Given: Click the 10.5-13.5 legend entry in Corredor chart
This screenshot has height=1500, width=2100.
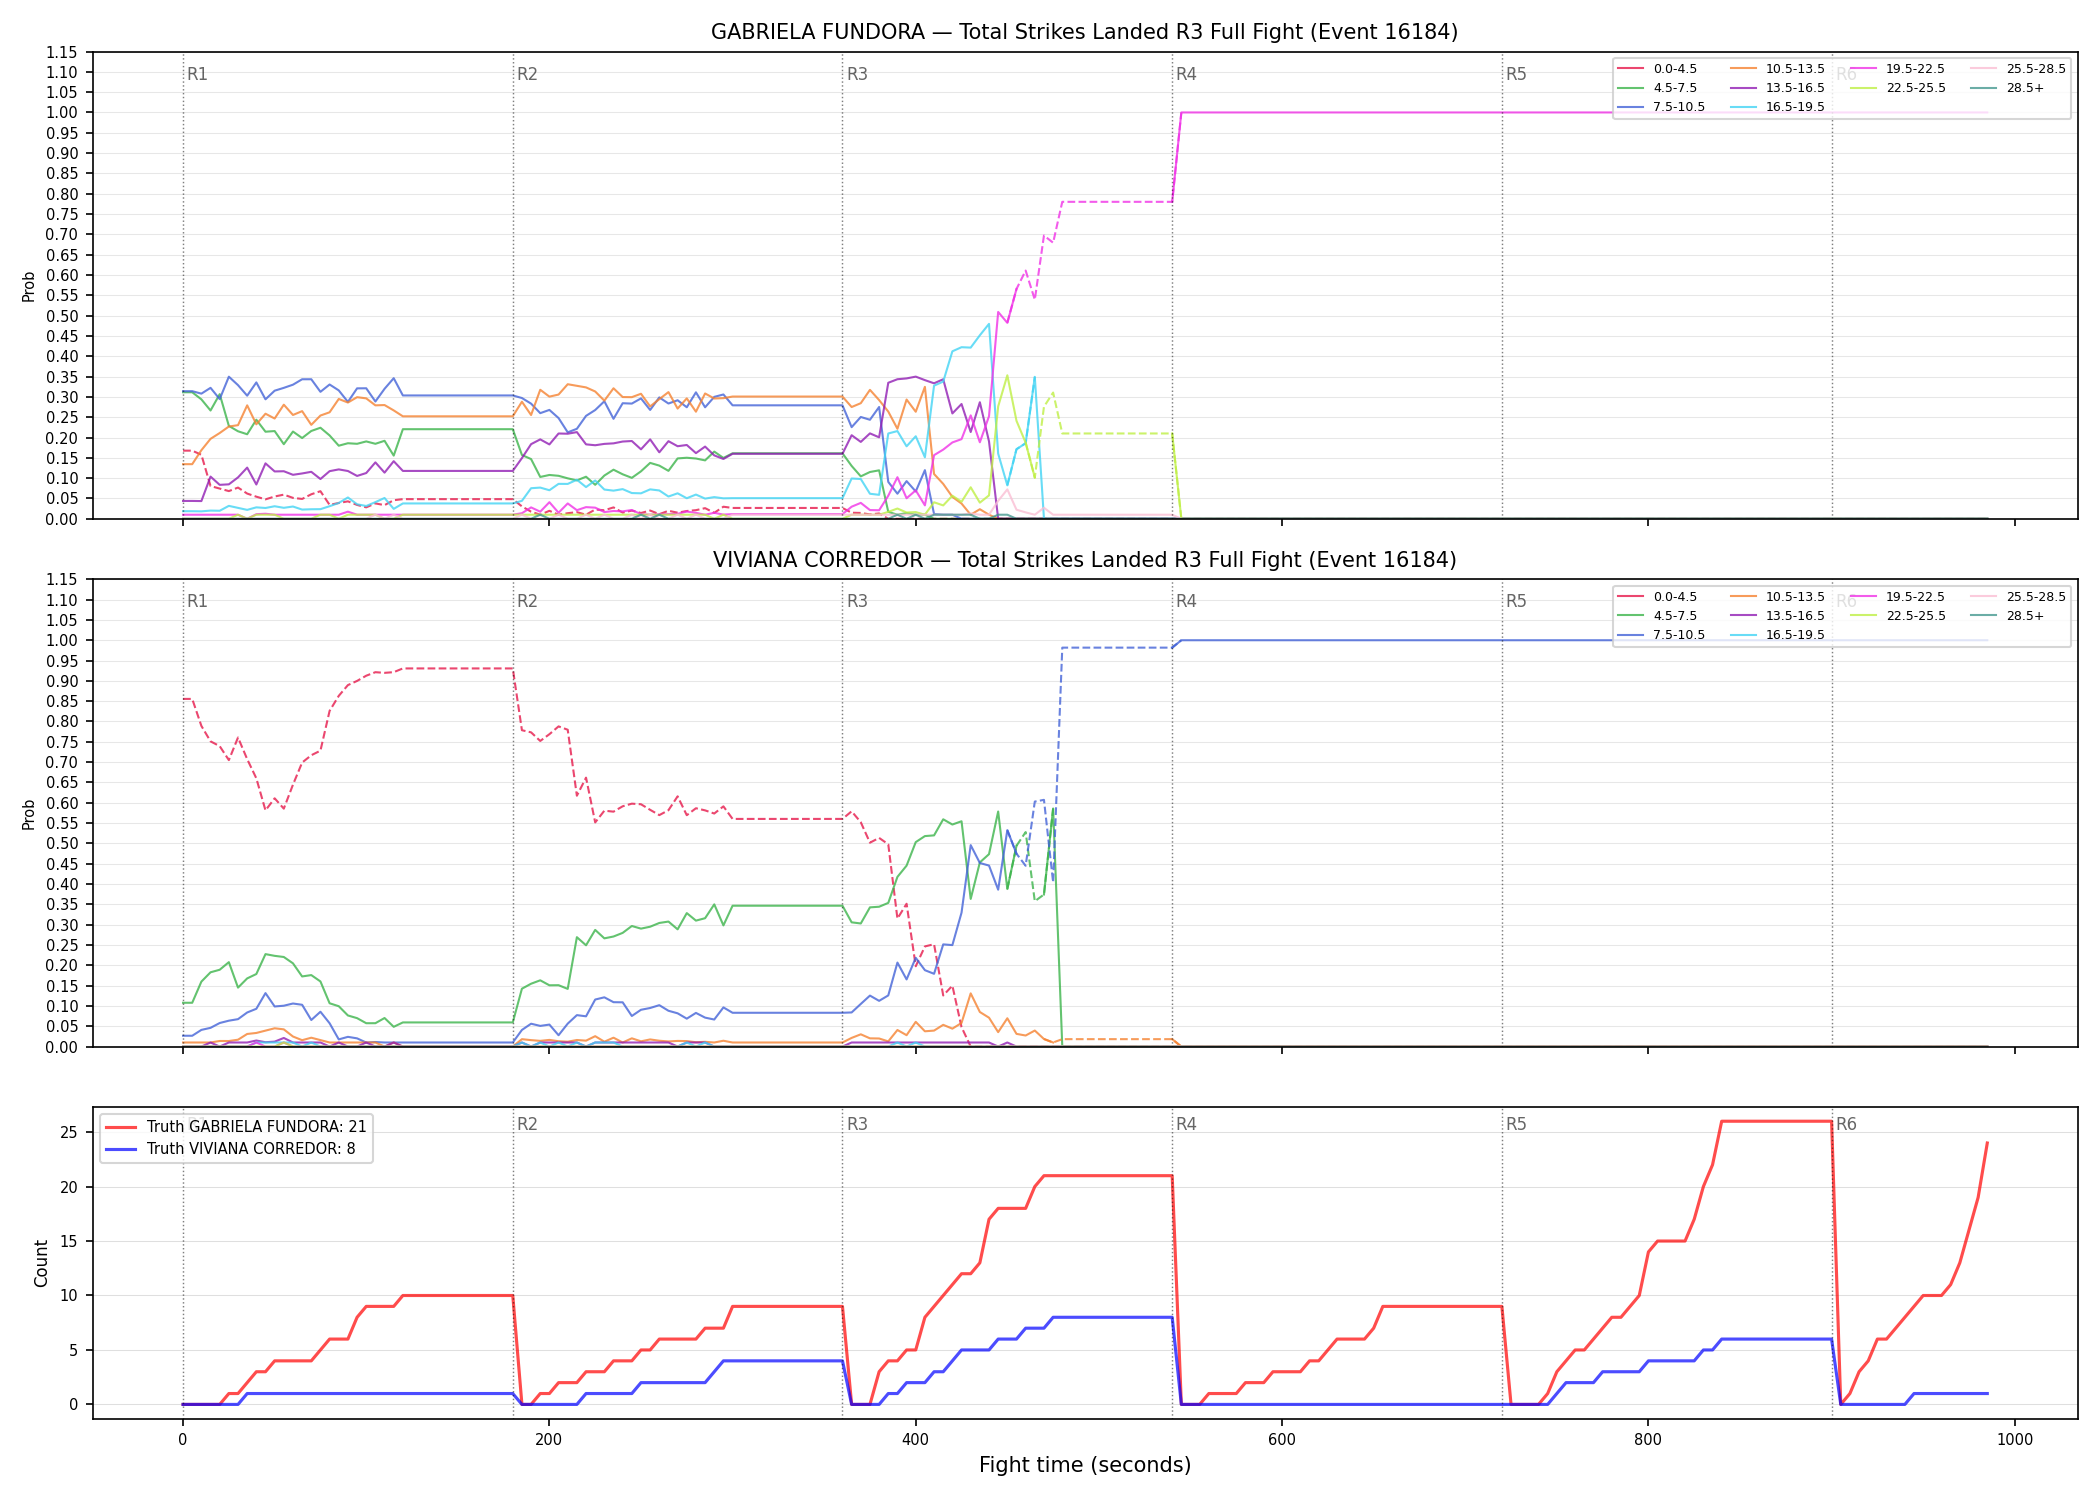Looking at the screenshot, I should (1777, 597).
